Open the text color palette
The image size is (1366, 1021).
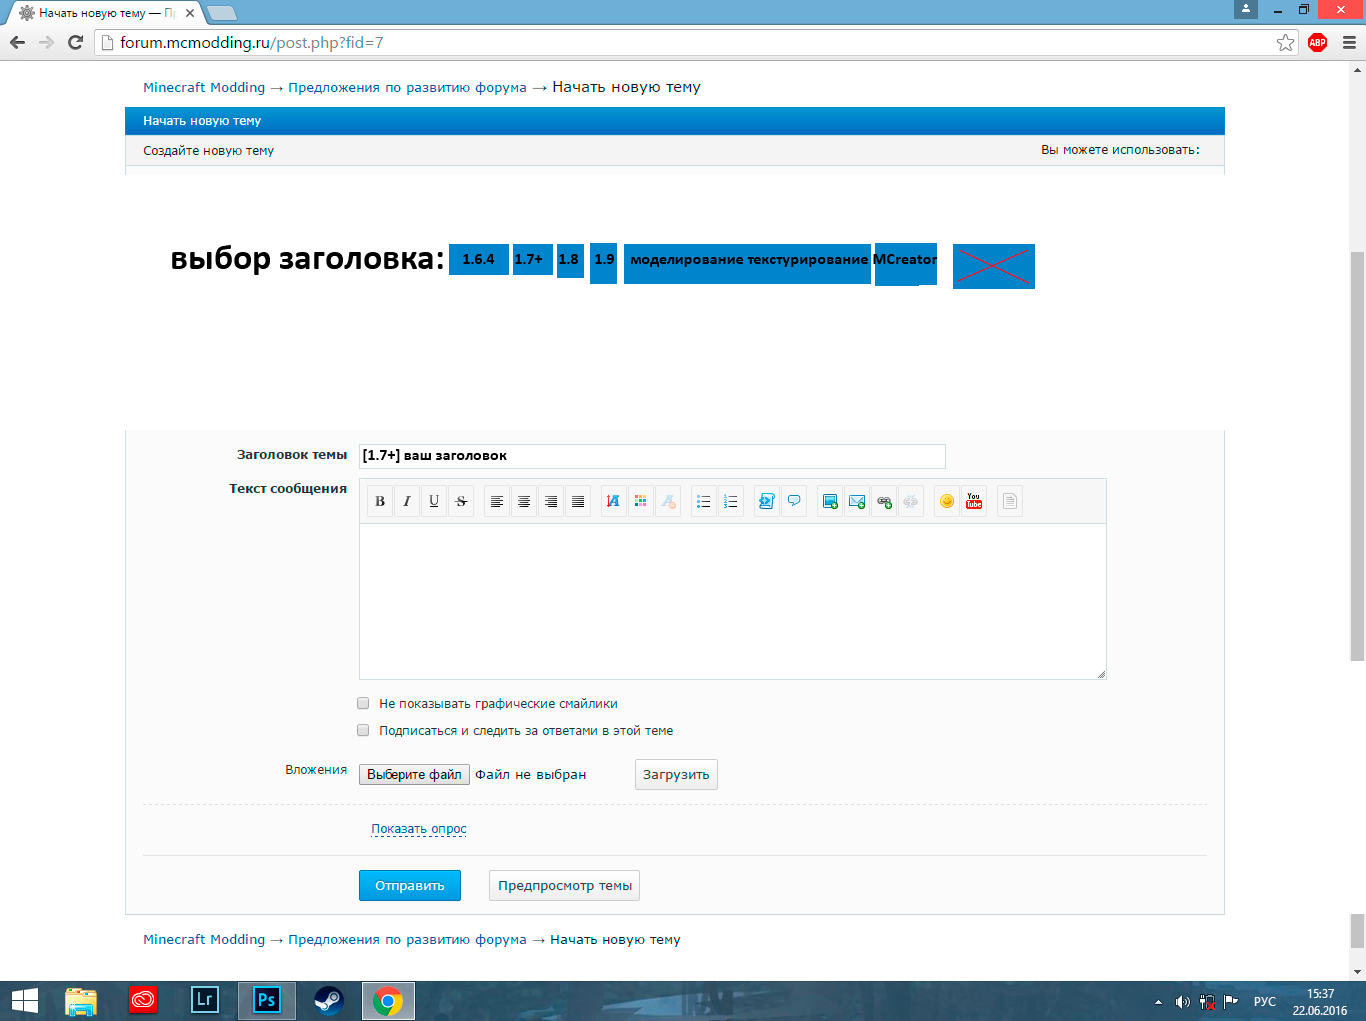[x=641, y=501]
